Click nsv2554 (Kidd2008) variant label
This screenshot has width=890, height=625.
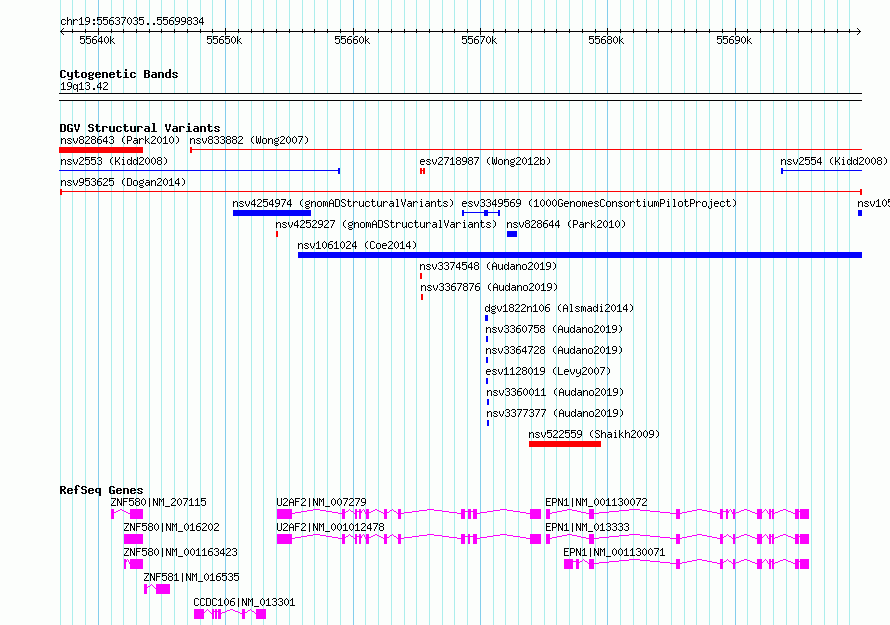pos(834,161)
